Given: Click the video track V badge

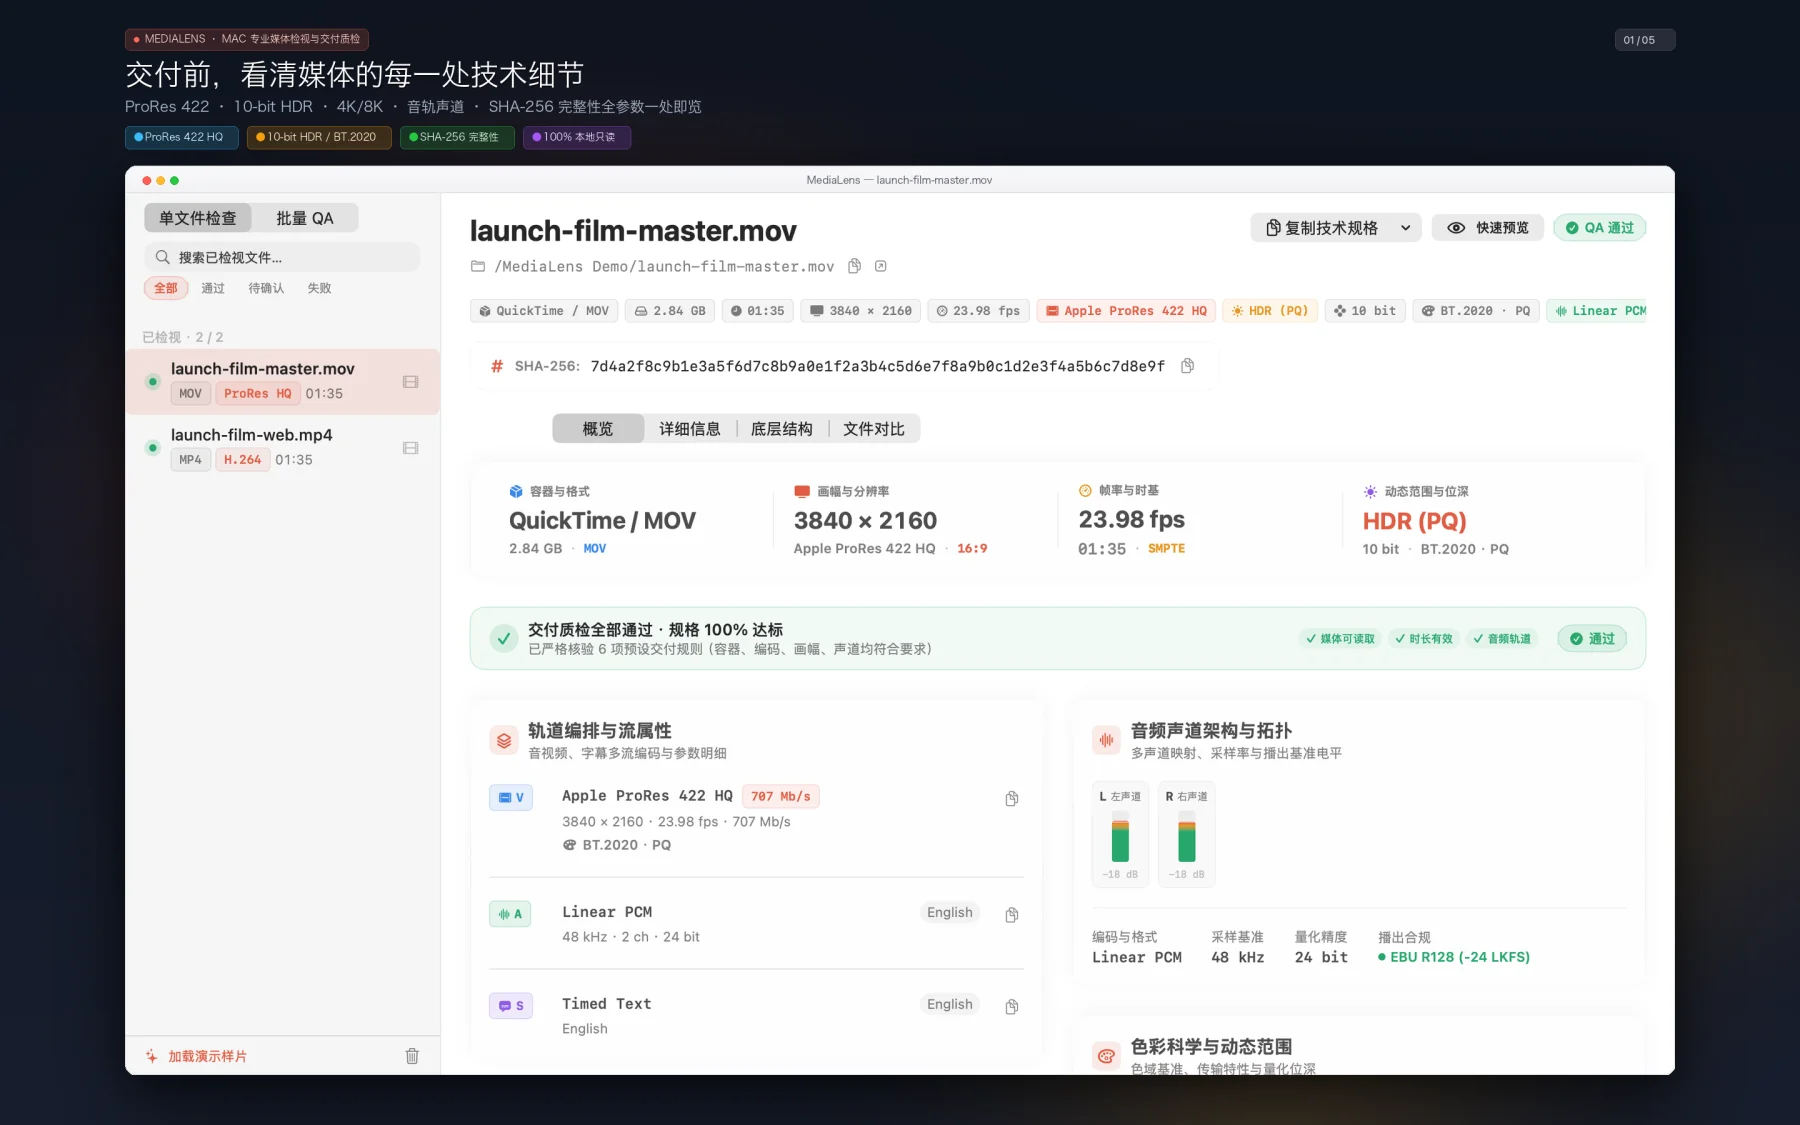Looking at the screenshot, I should 511,797.
